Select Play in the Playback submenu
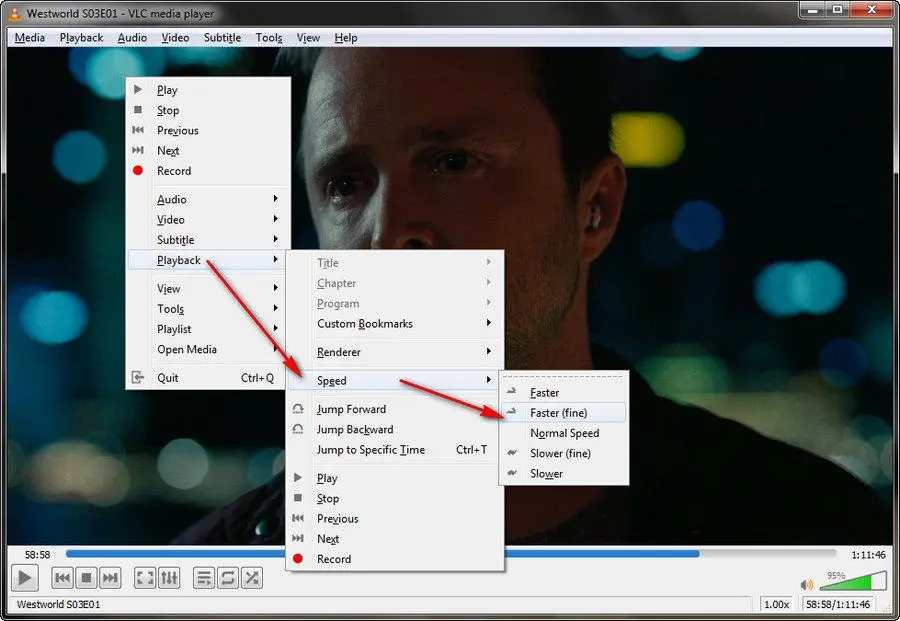 tap(395, 478)
